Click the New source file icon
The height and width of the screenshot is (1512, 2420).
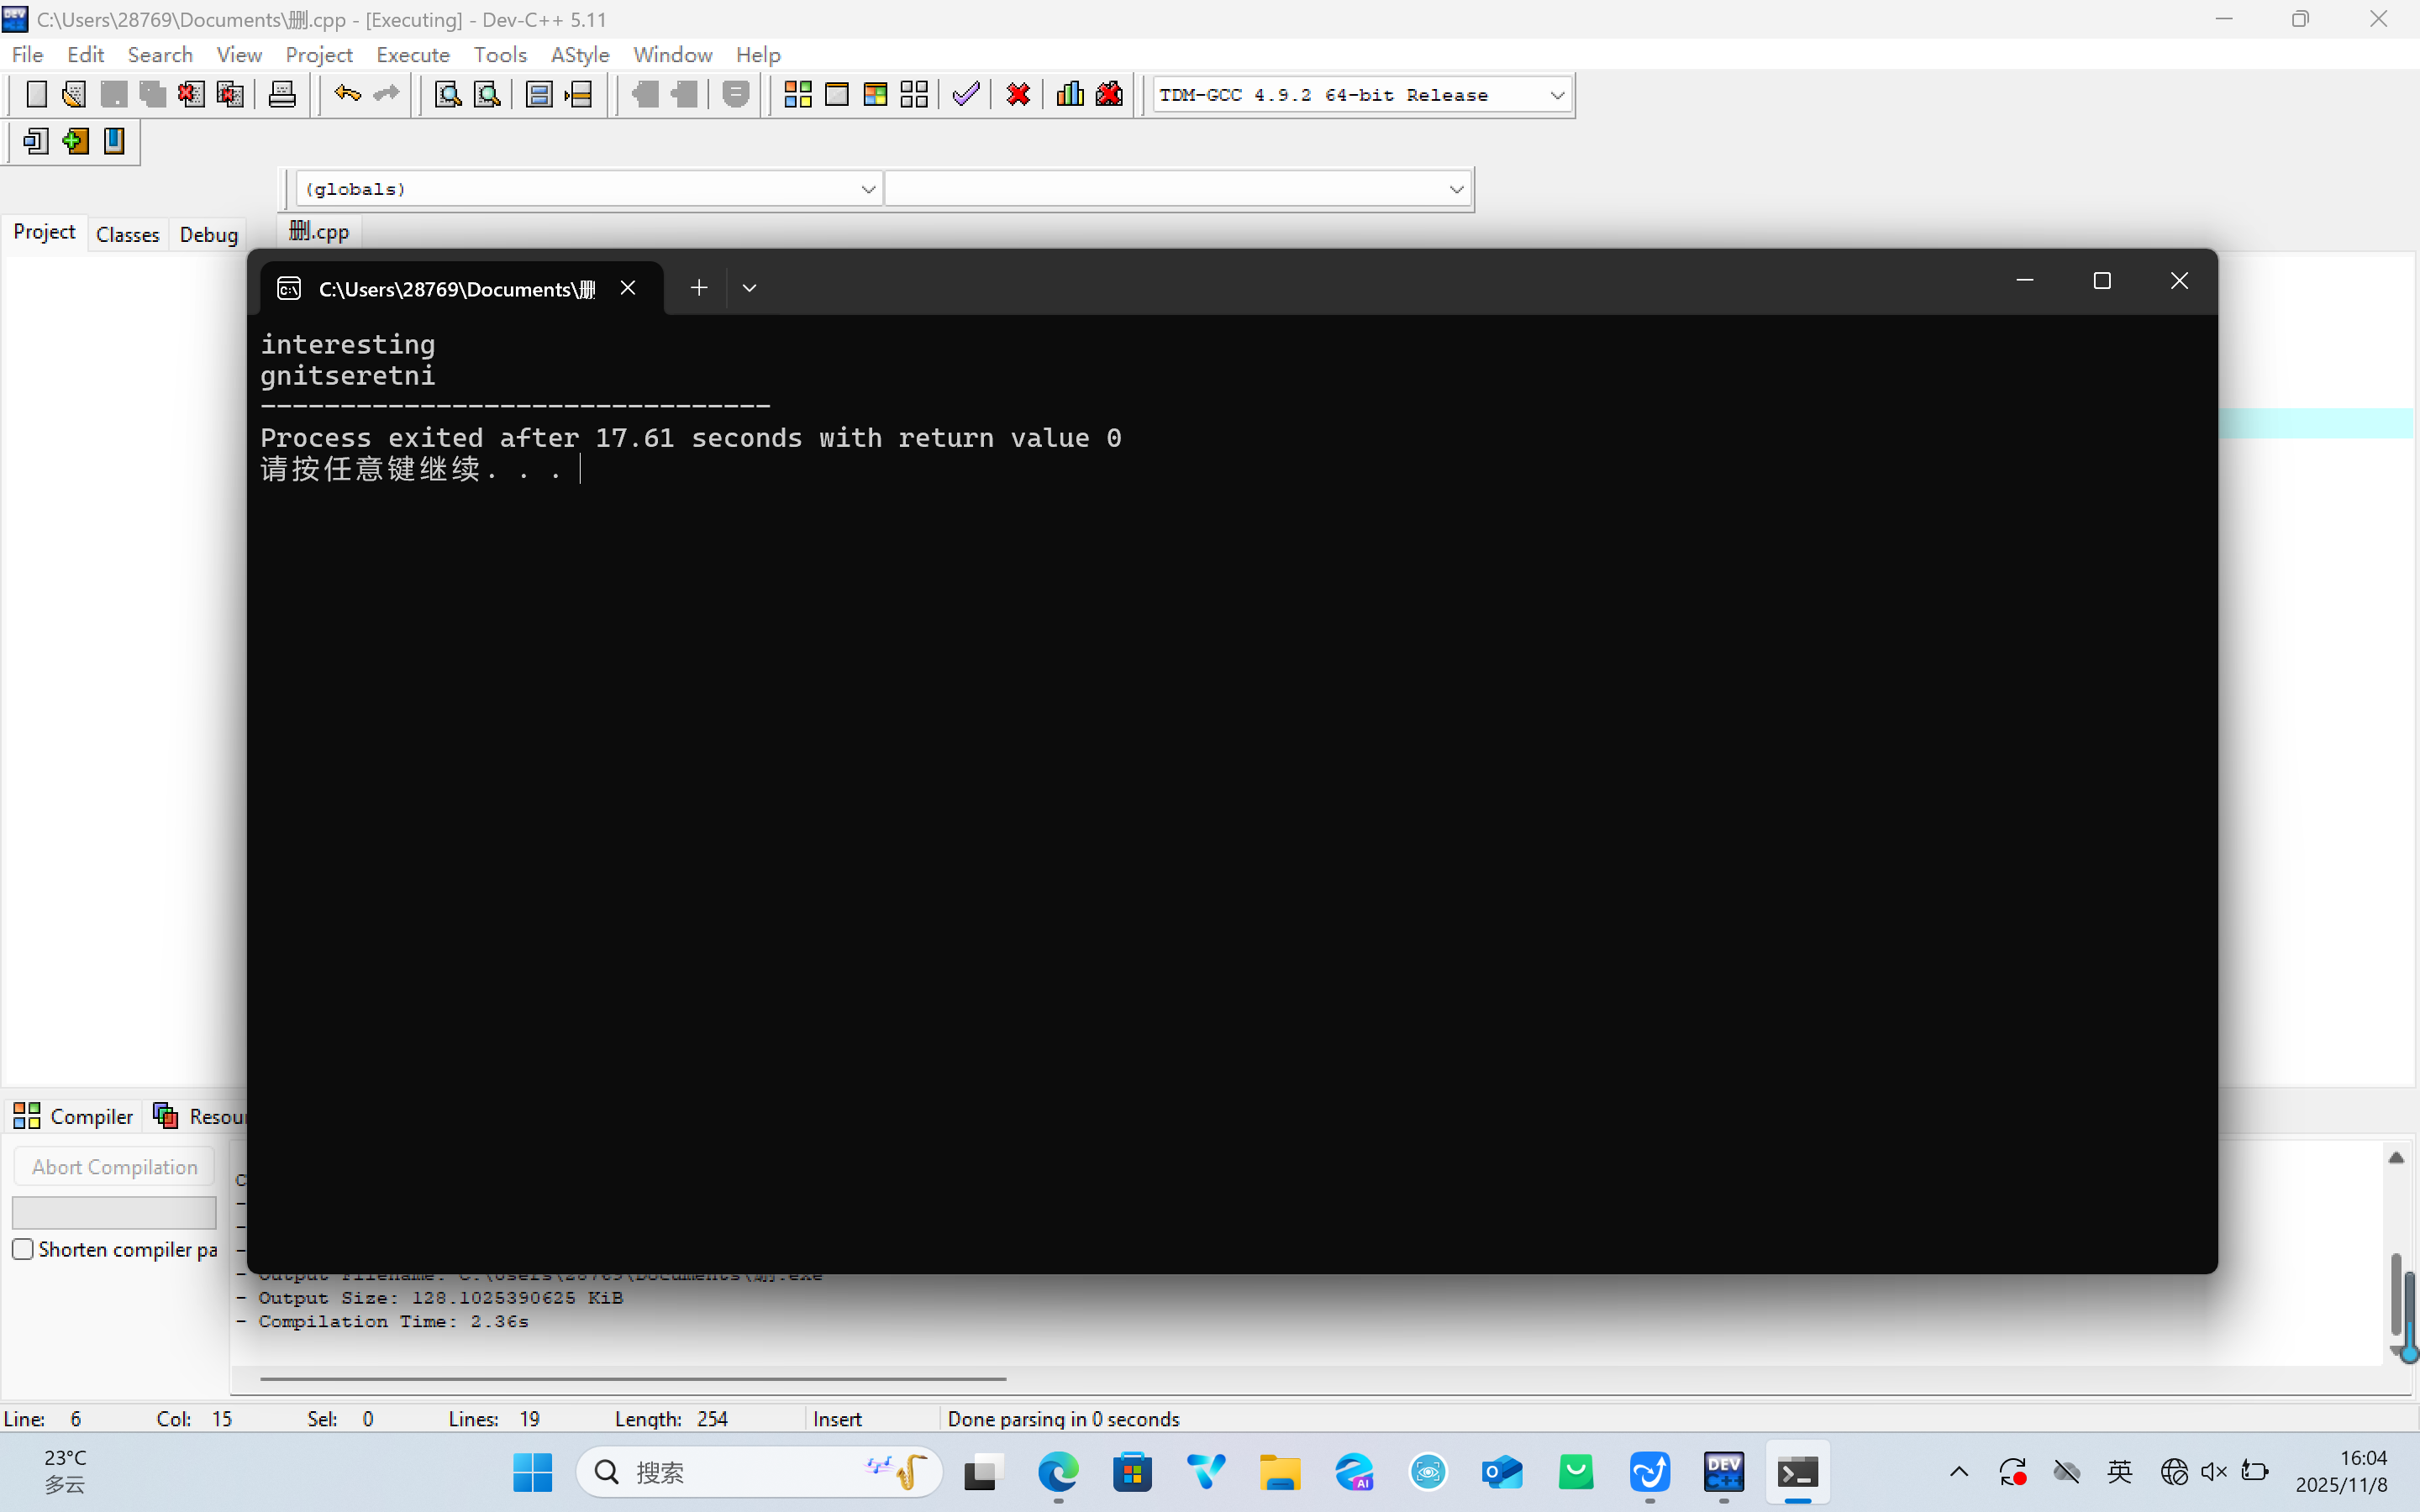36,95
